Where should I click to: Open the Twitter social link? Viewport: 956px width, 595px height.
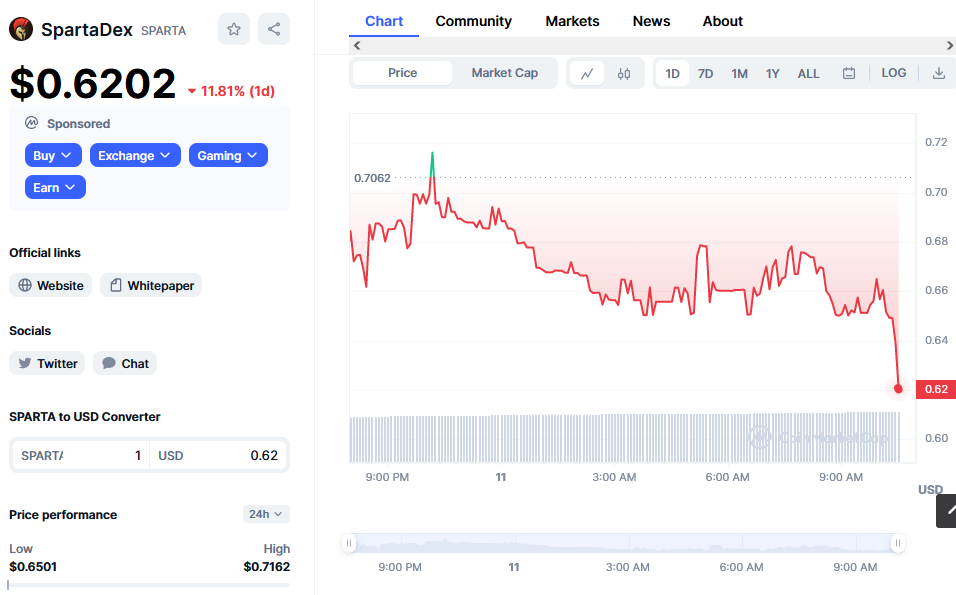point(47,363)
